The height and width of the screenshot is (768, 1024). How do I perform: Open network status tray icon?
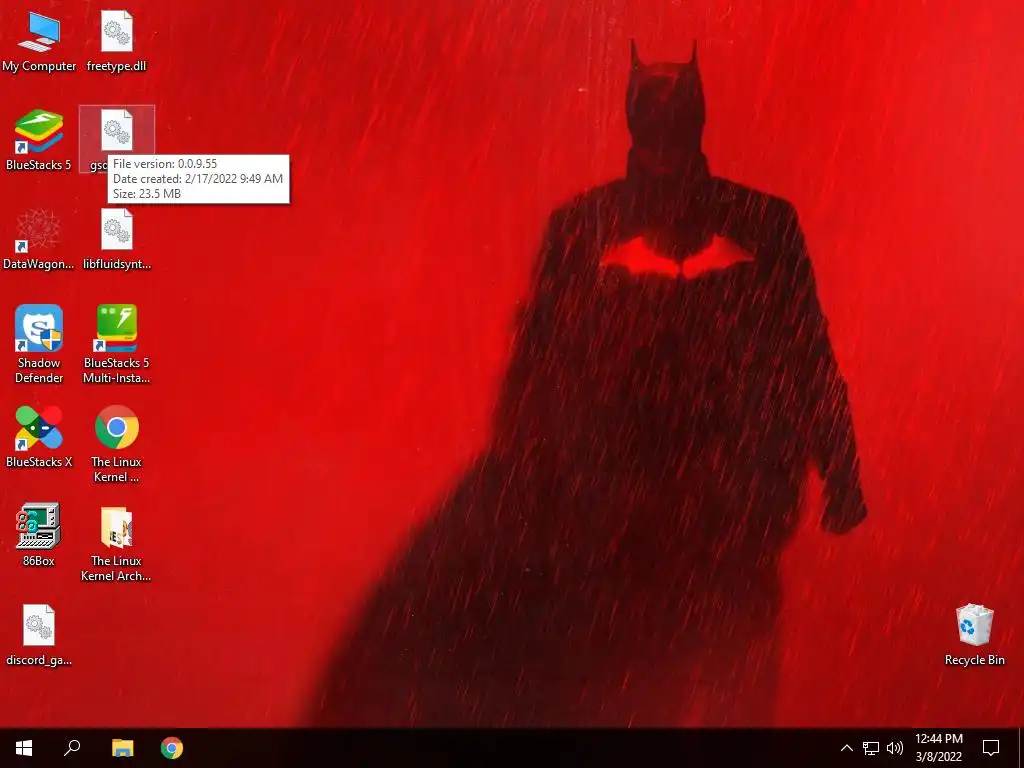pos(871,748)
